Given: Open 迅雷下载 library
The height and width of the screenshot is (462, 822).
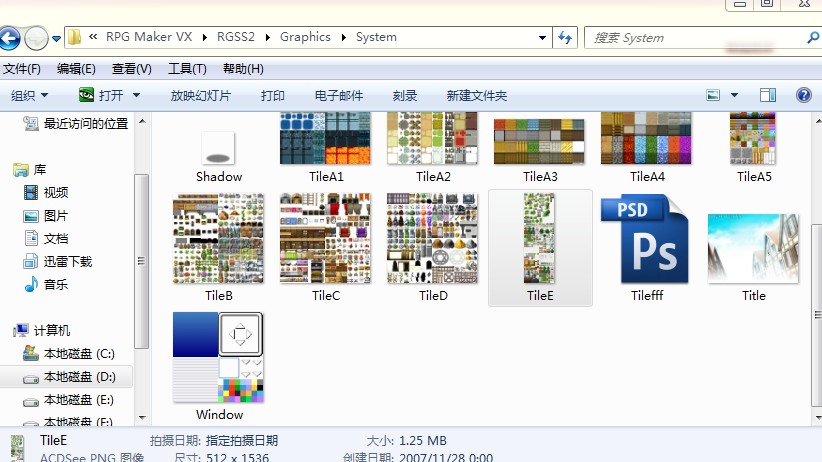Looking at the screenshot, I should (x=58, y=261).
